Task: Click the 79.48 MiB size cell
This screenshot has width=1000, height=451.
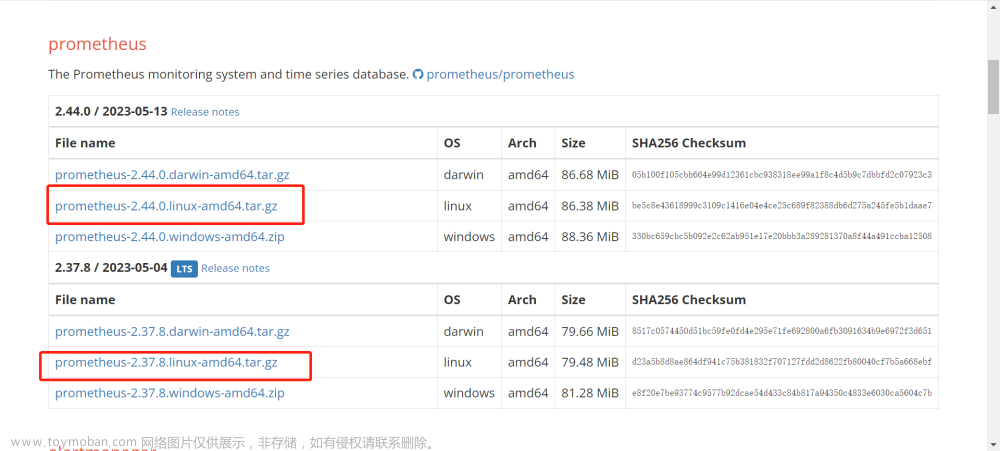Action: click(590, 362)
